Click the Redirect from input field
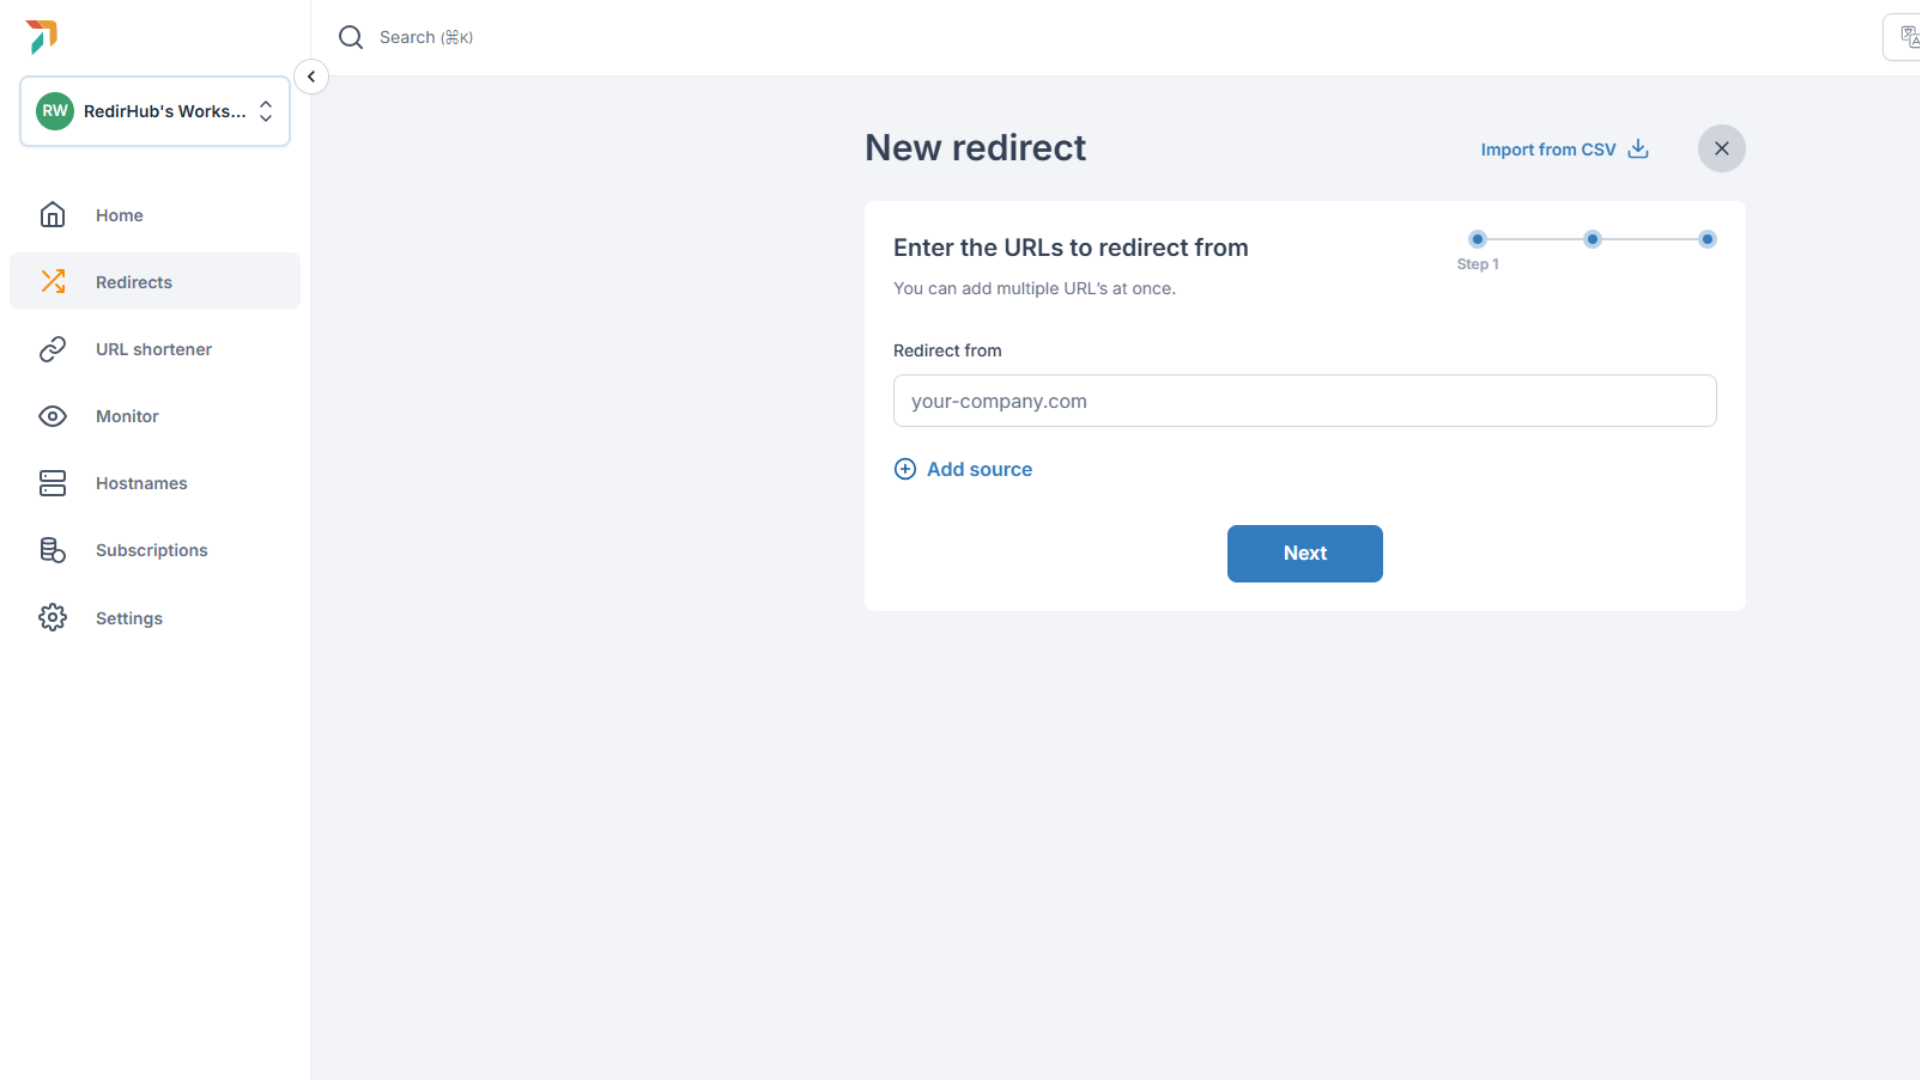1920x1080 pixels. [1304, 401]
